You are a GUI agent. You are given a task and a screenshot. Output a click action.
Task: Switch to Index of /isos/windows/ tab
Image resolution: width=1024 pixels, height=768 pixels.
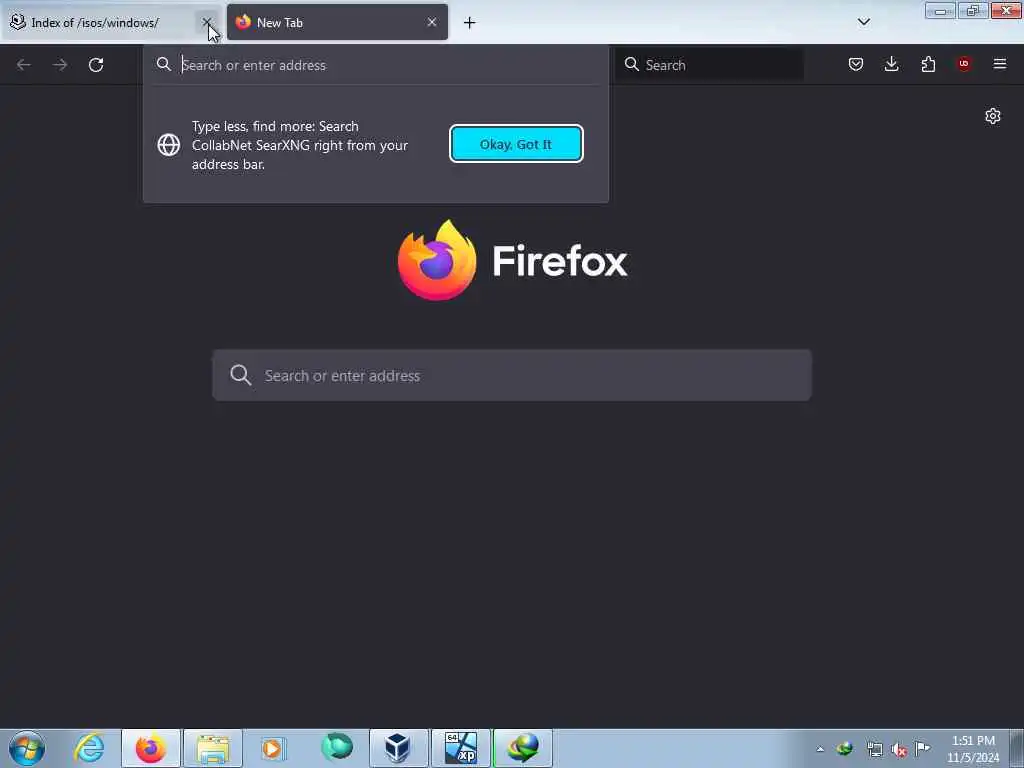click(x=112, y=23)
